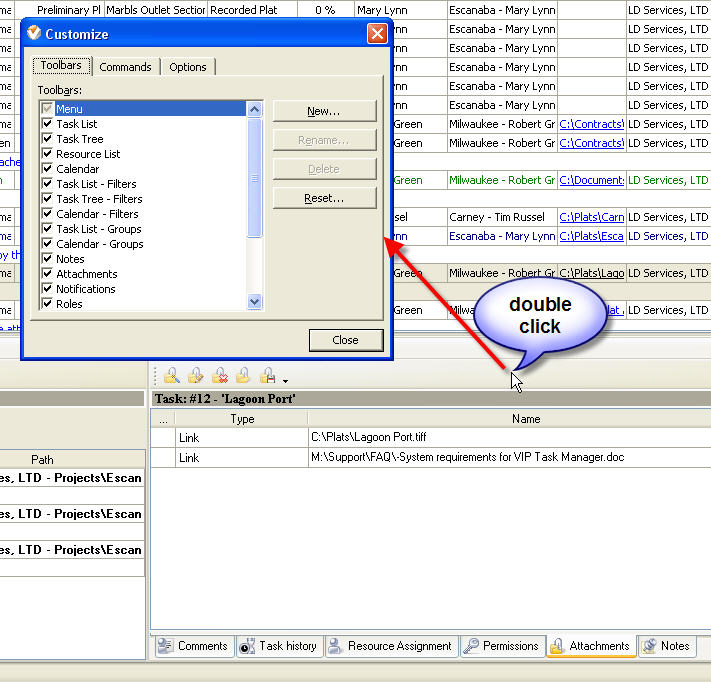Disable the Notifications toolbar checkbox
711x682 pixels.
47,289
